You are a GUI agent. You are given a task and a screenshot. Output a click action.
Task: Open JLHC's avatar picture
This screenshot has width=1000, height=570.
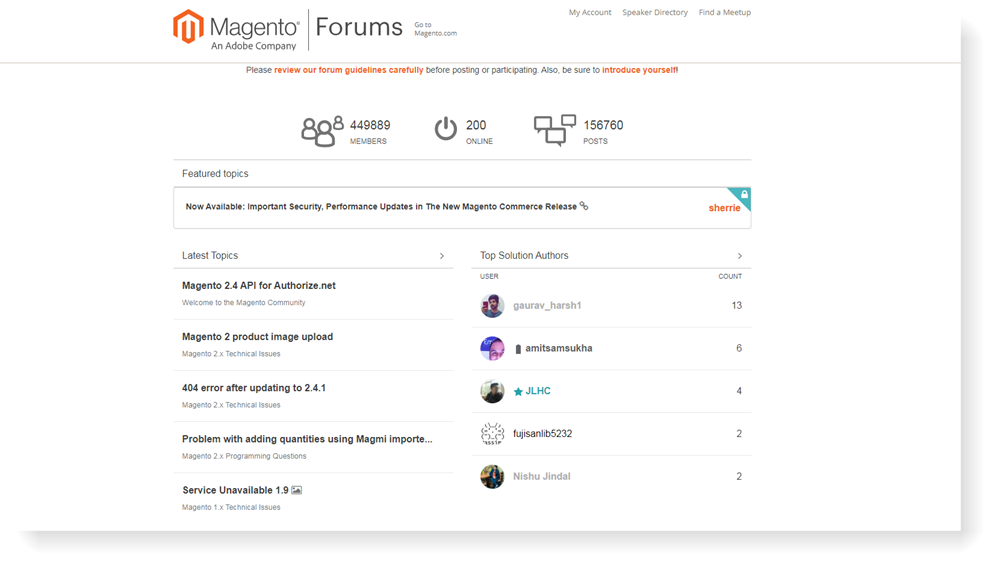(x=492, y=391)
